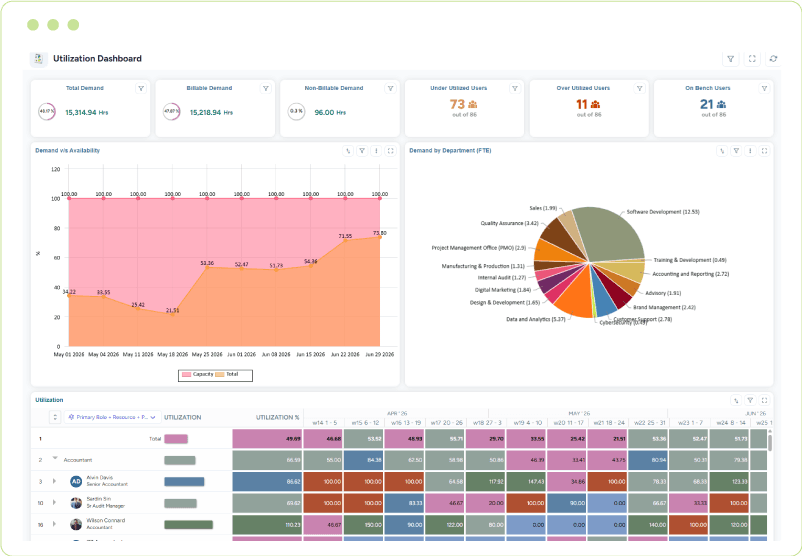Click the Utilization Dashboard logo icon
Screen dimensions: 802x556
[x=38, y=59]
